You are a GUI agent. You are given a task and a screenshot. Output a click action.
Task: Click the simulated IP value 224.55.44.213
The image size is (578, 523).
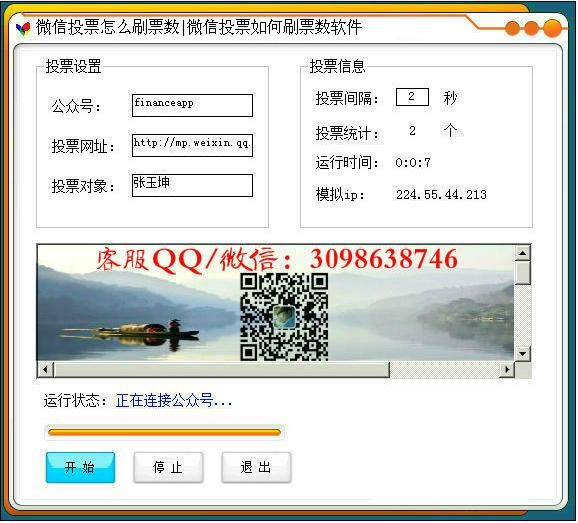(x=441, y=194)
